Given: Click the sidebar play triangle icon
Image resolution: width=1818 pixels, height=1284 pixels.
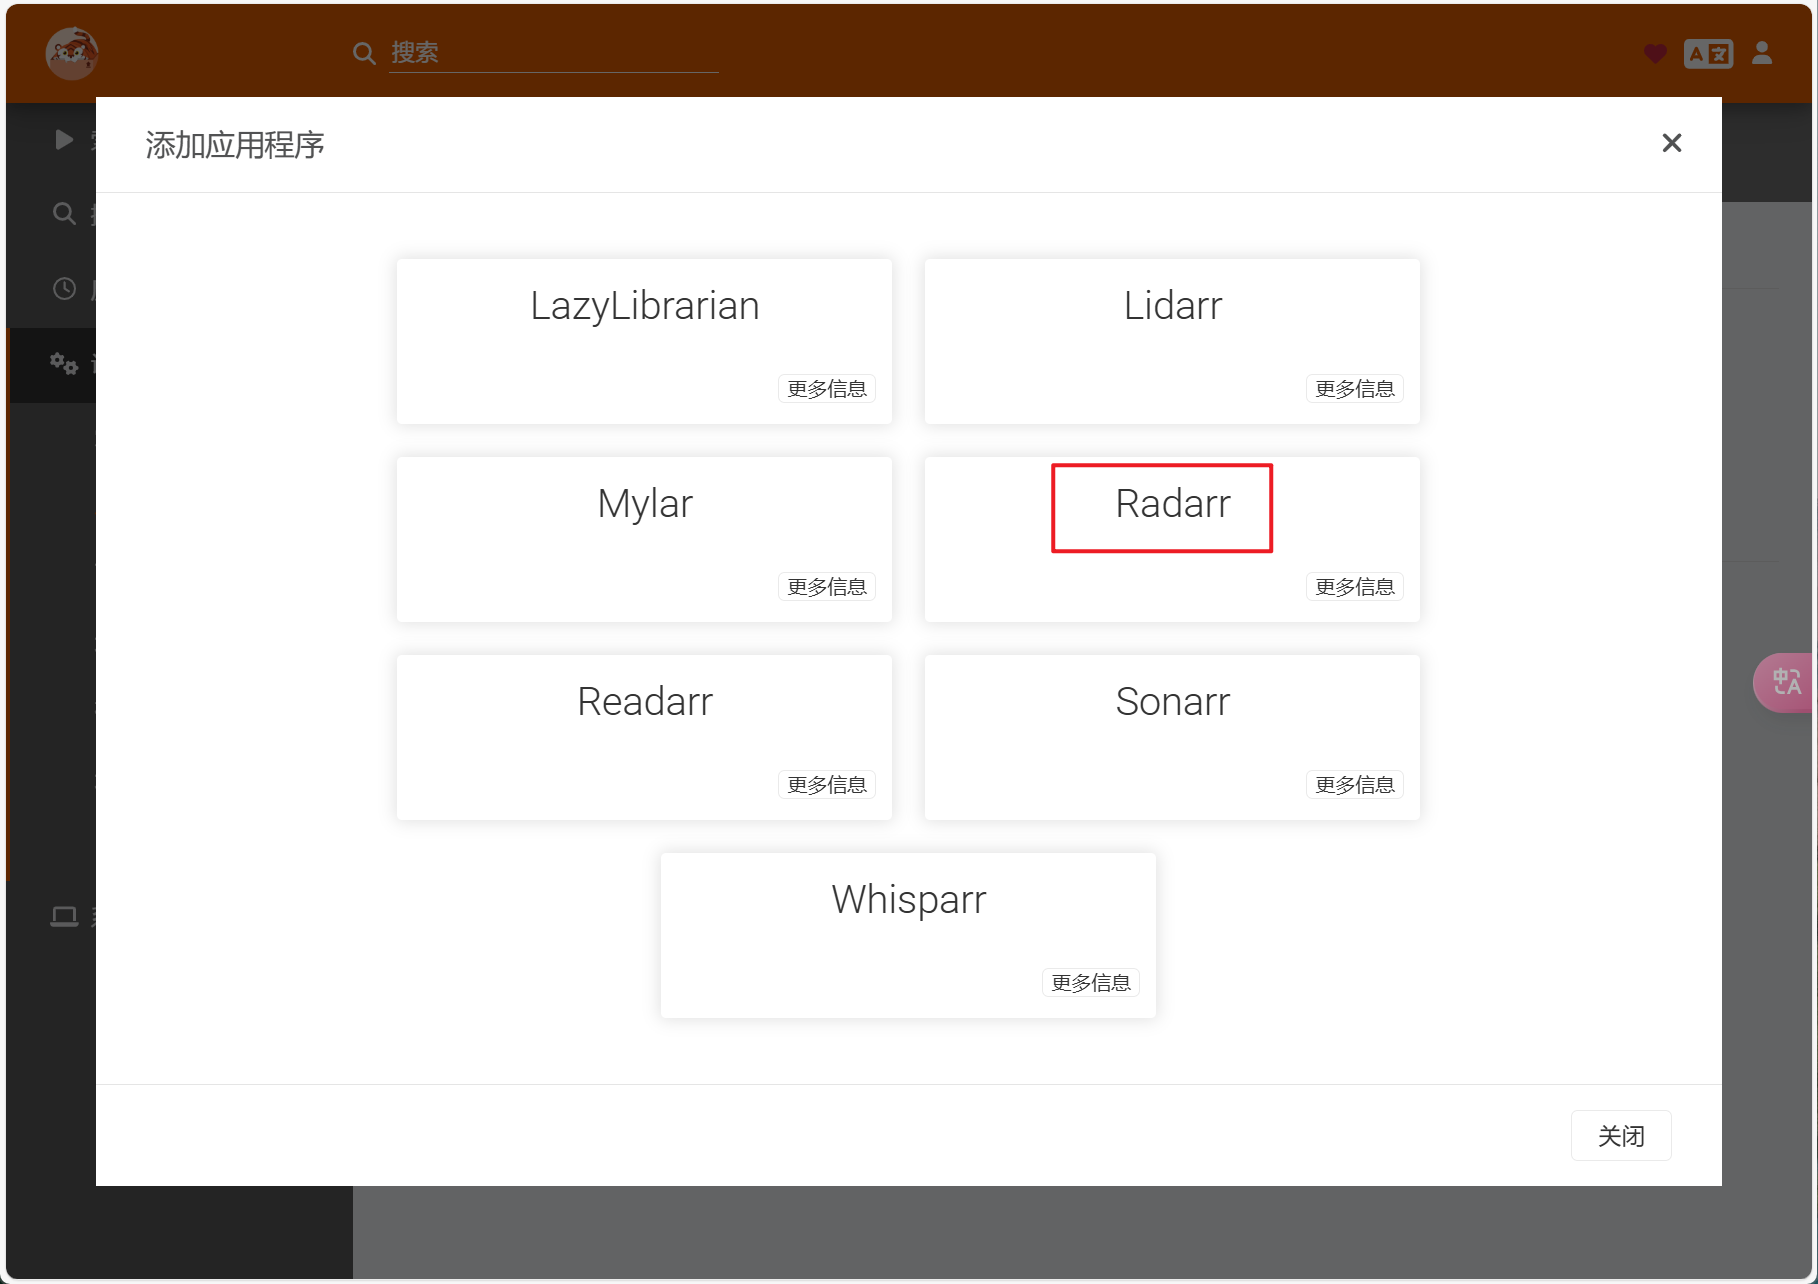Looking at the screenshot, I should pos(64,139).
